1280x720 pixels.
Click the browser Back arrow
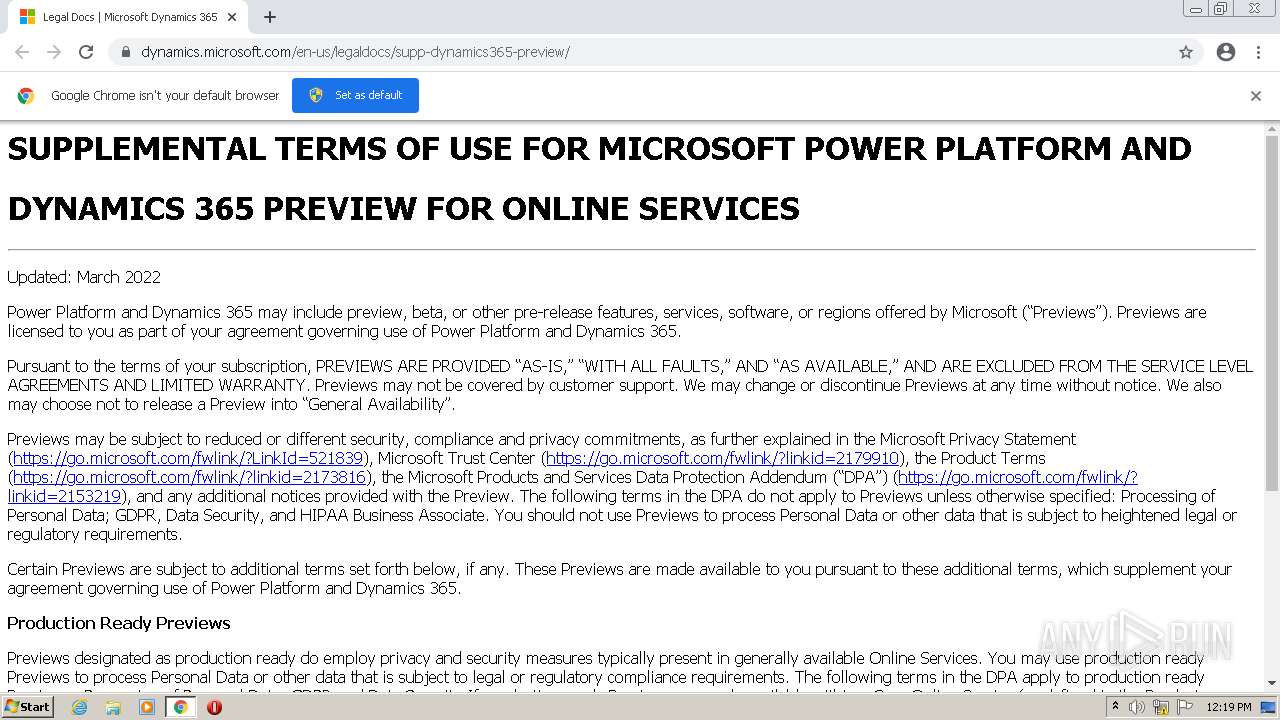(22, 52)
